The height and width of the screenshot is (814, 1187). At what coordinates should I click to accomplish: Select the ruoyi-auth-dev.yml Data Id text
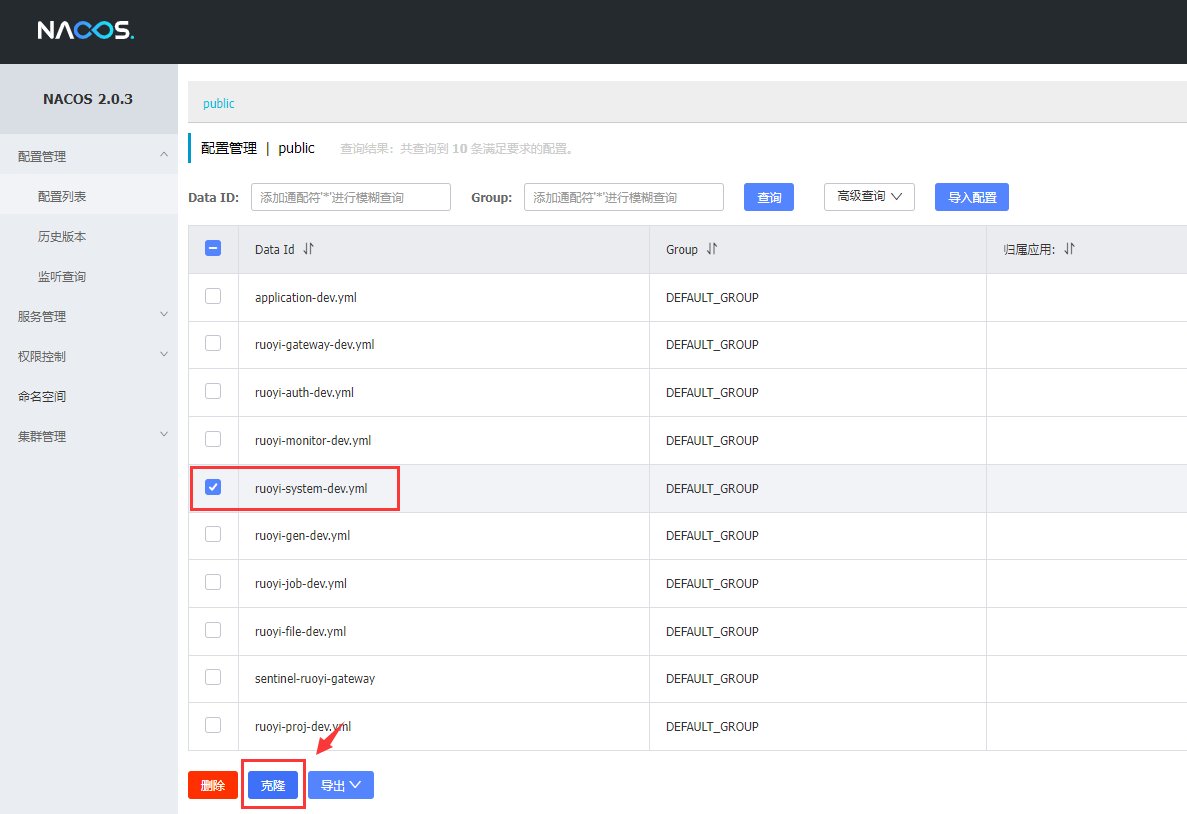[x=304, y=392]
